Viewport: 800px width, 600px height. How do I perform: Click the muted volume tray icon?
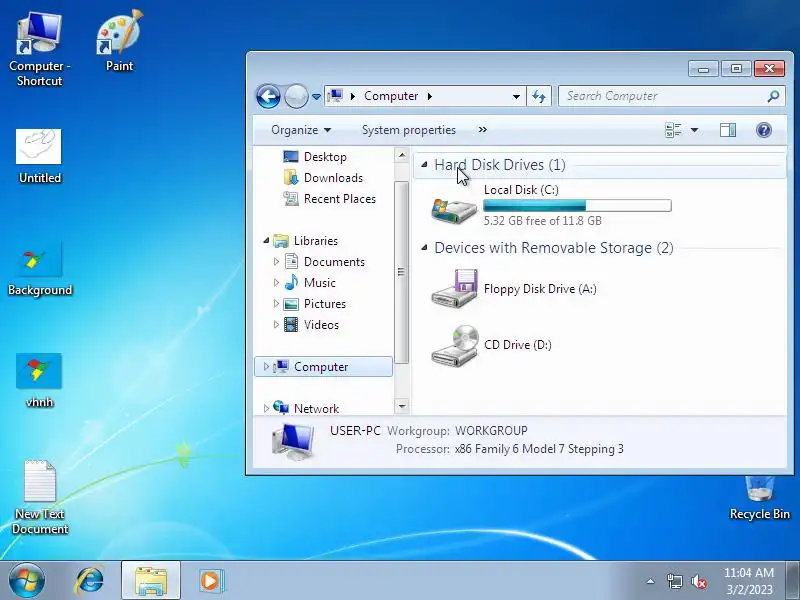click(x=699, y=581)
